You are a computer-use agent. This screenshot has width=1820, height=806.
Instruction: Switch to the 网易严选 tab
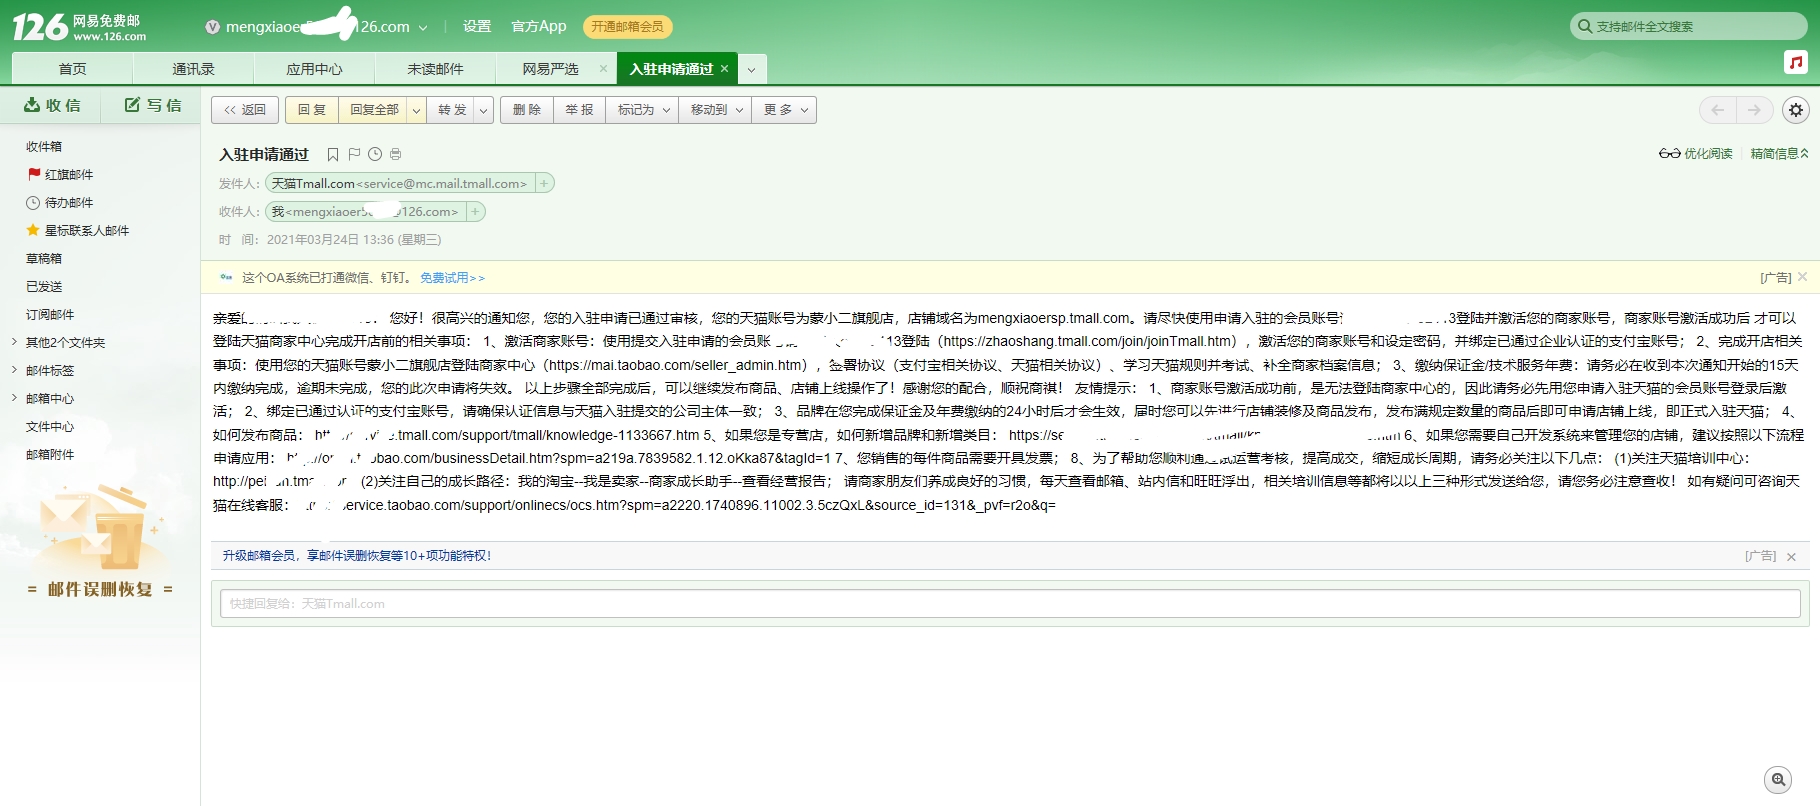[550, 69]
